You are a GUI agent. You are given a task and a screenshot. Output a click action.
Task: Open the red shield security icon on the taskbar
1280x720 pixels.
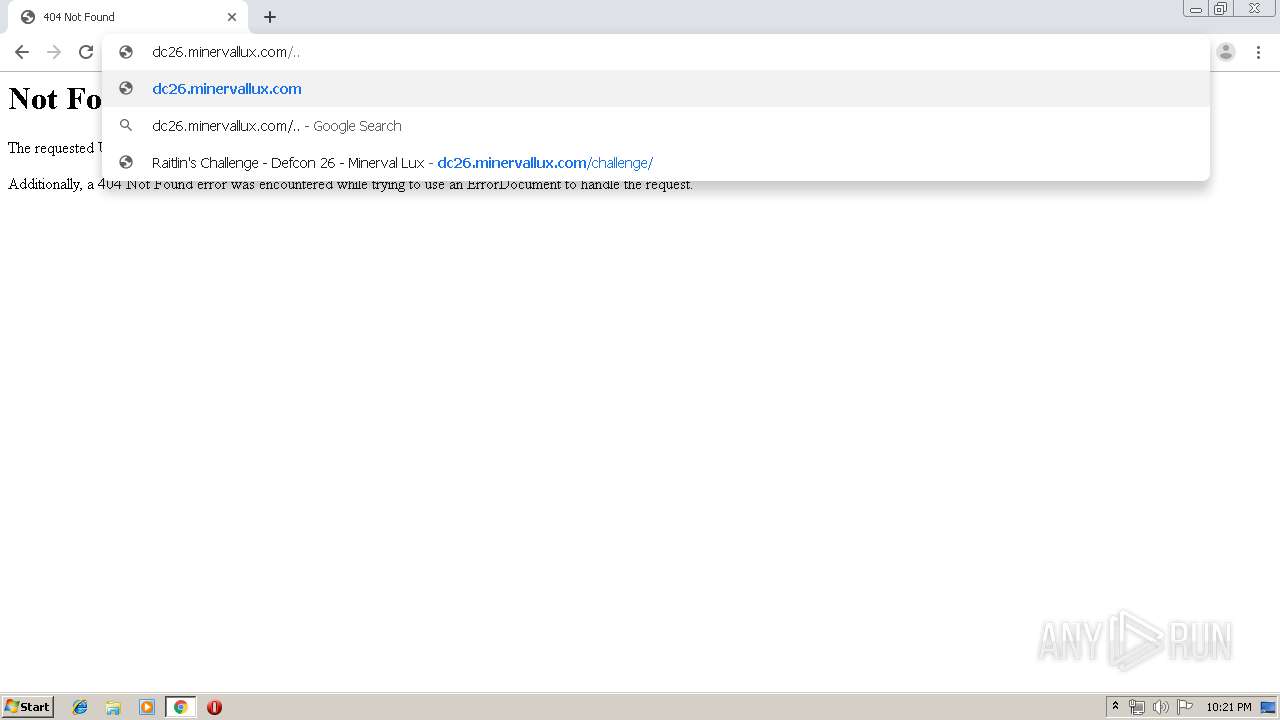[214, 707]
